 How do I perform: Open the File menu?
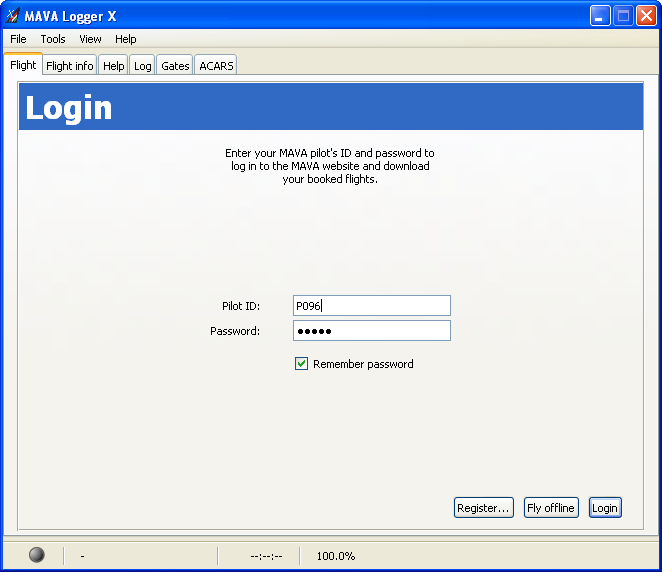pyautogui.click(x=18, y=39)
